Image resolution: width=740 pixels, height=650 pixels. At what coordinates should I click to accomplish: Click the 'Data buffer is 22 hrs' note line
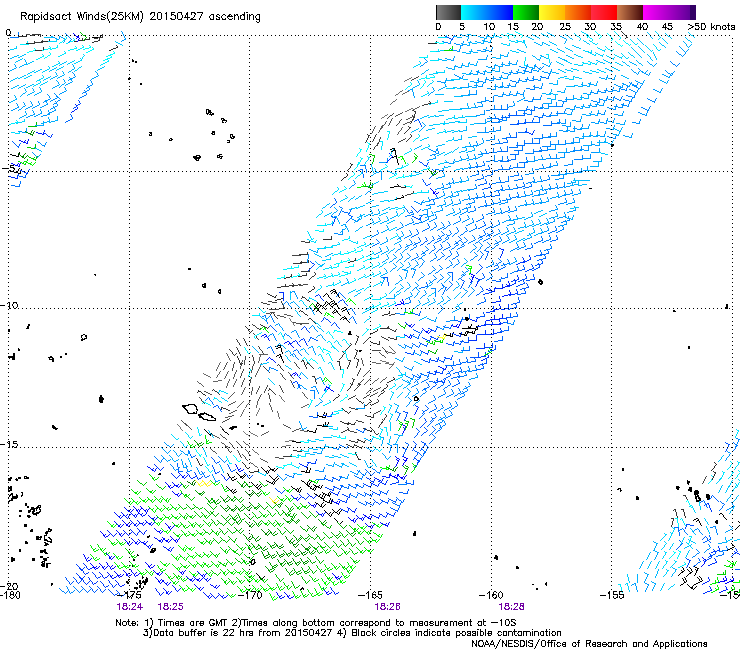352,633
